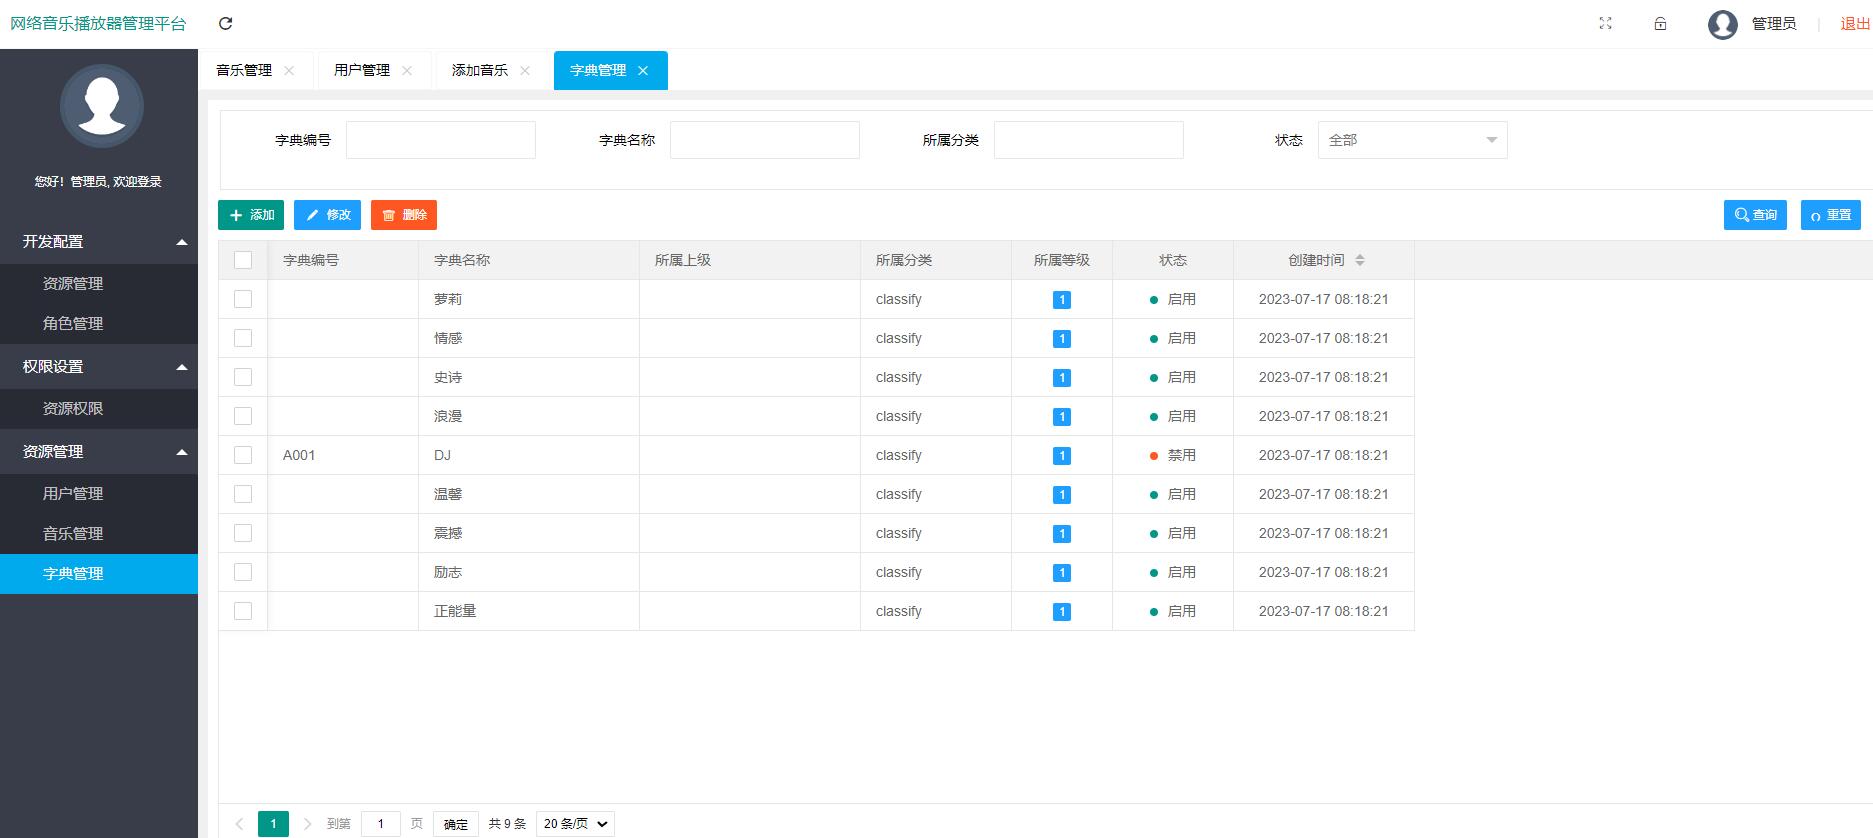The image size is (1873, 838).
Task: Open 字典管理 in sidebar
Action: [99, 574]
